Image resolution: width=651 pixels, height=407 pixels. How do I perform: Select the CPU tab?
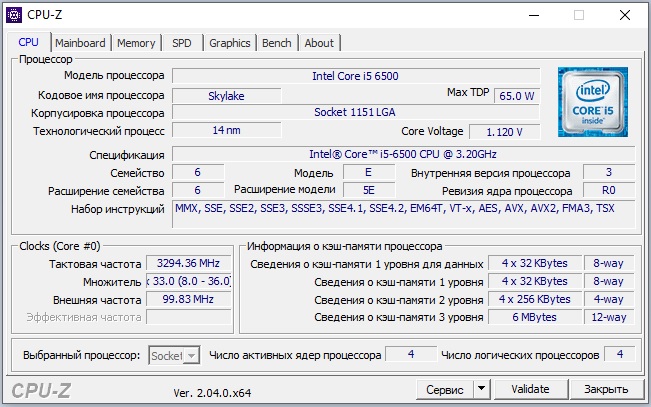tap(29, 42)
